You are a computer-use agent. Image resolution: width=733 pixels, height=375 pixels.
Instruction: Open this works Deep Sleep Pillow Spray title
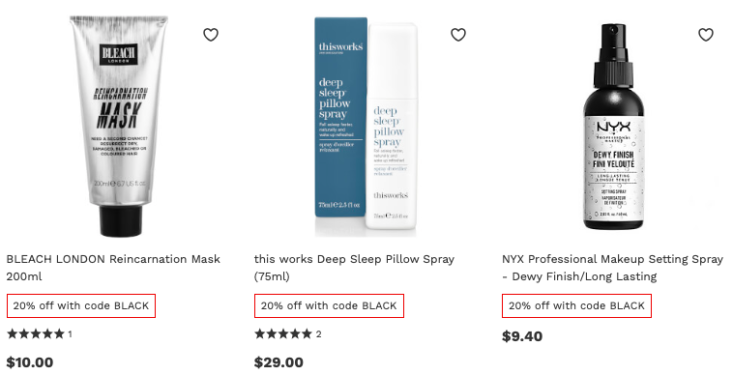[x=354, y=267]
